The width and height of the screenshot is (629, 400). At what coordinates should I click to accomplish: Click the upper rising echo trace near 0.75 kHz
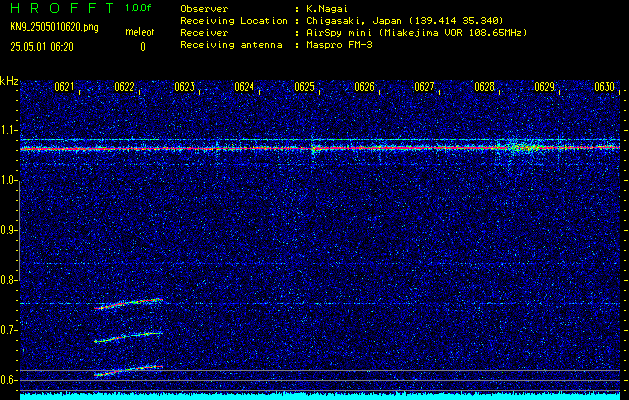click(128, 304)
